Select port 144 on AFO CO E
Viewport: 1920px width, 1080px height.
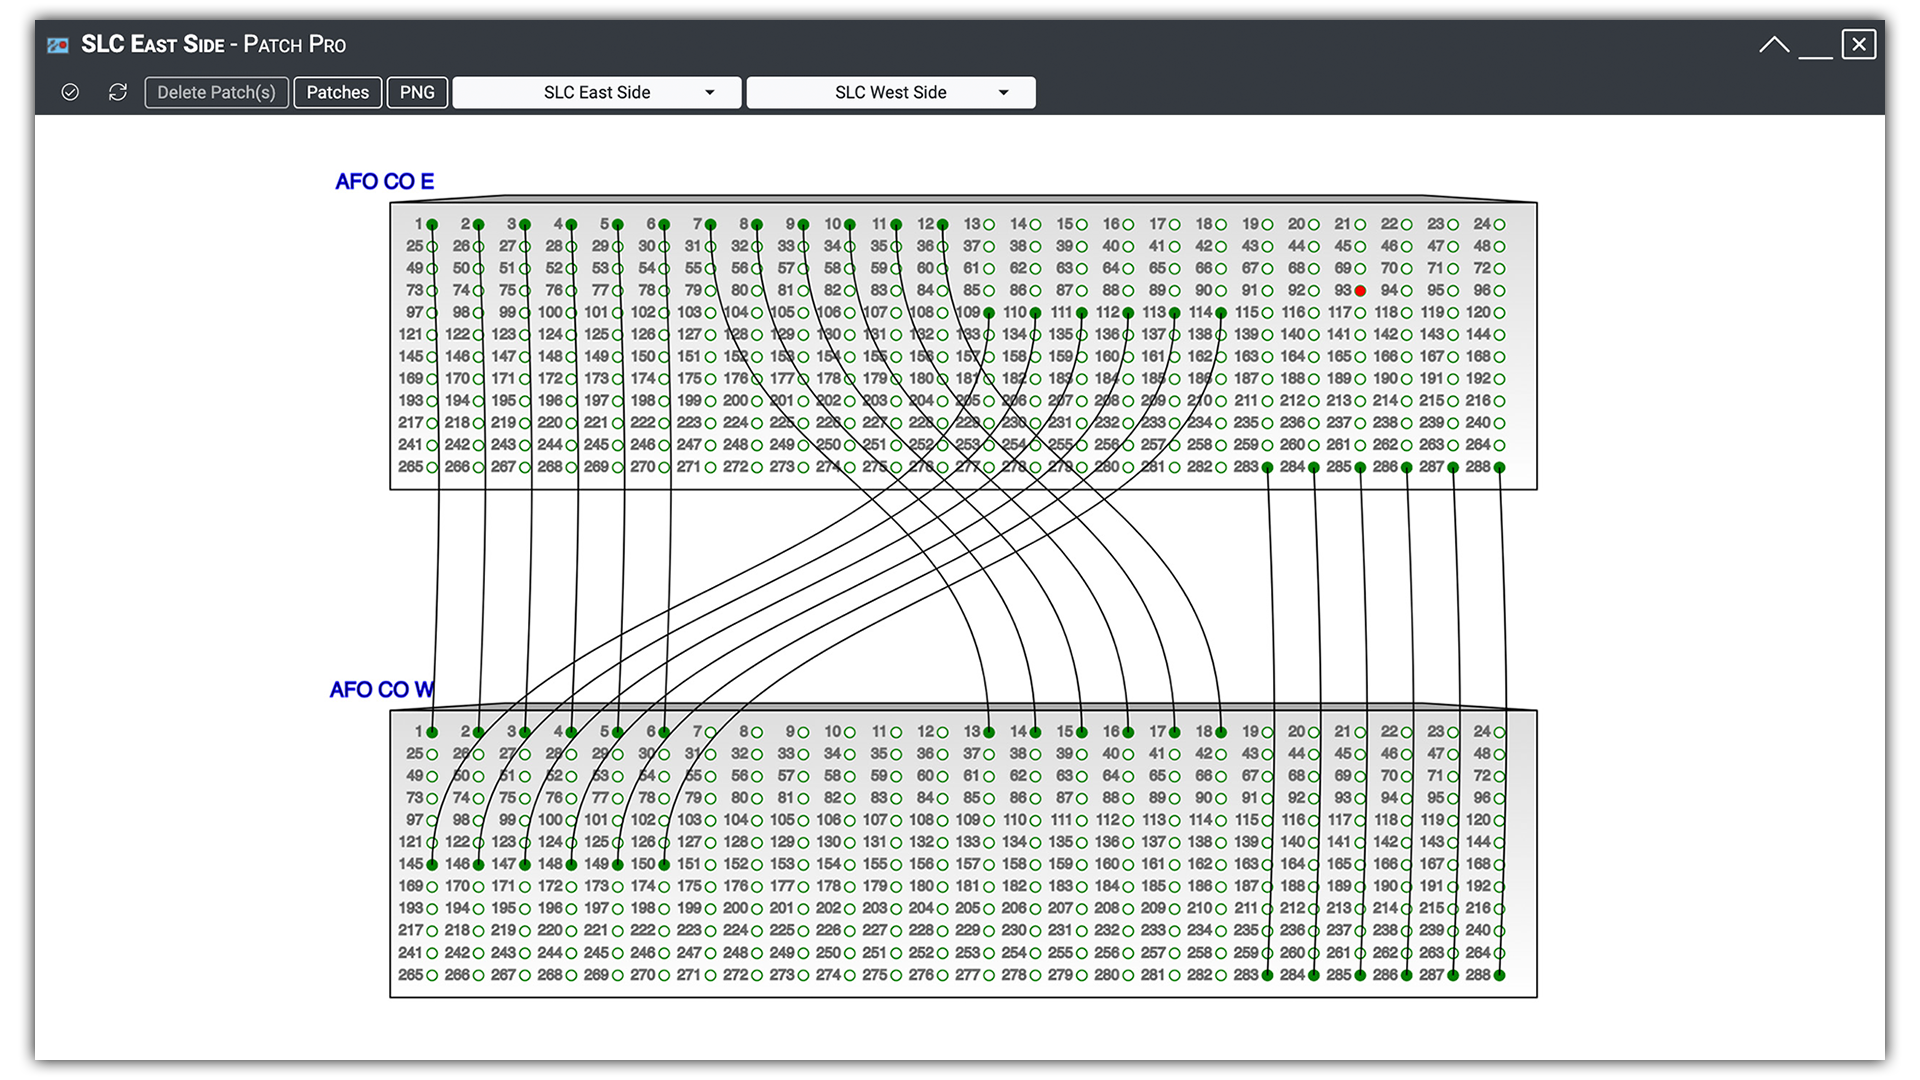(1499, 335)
